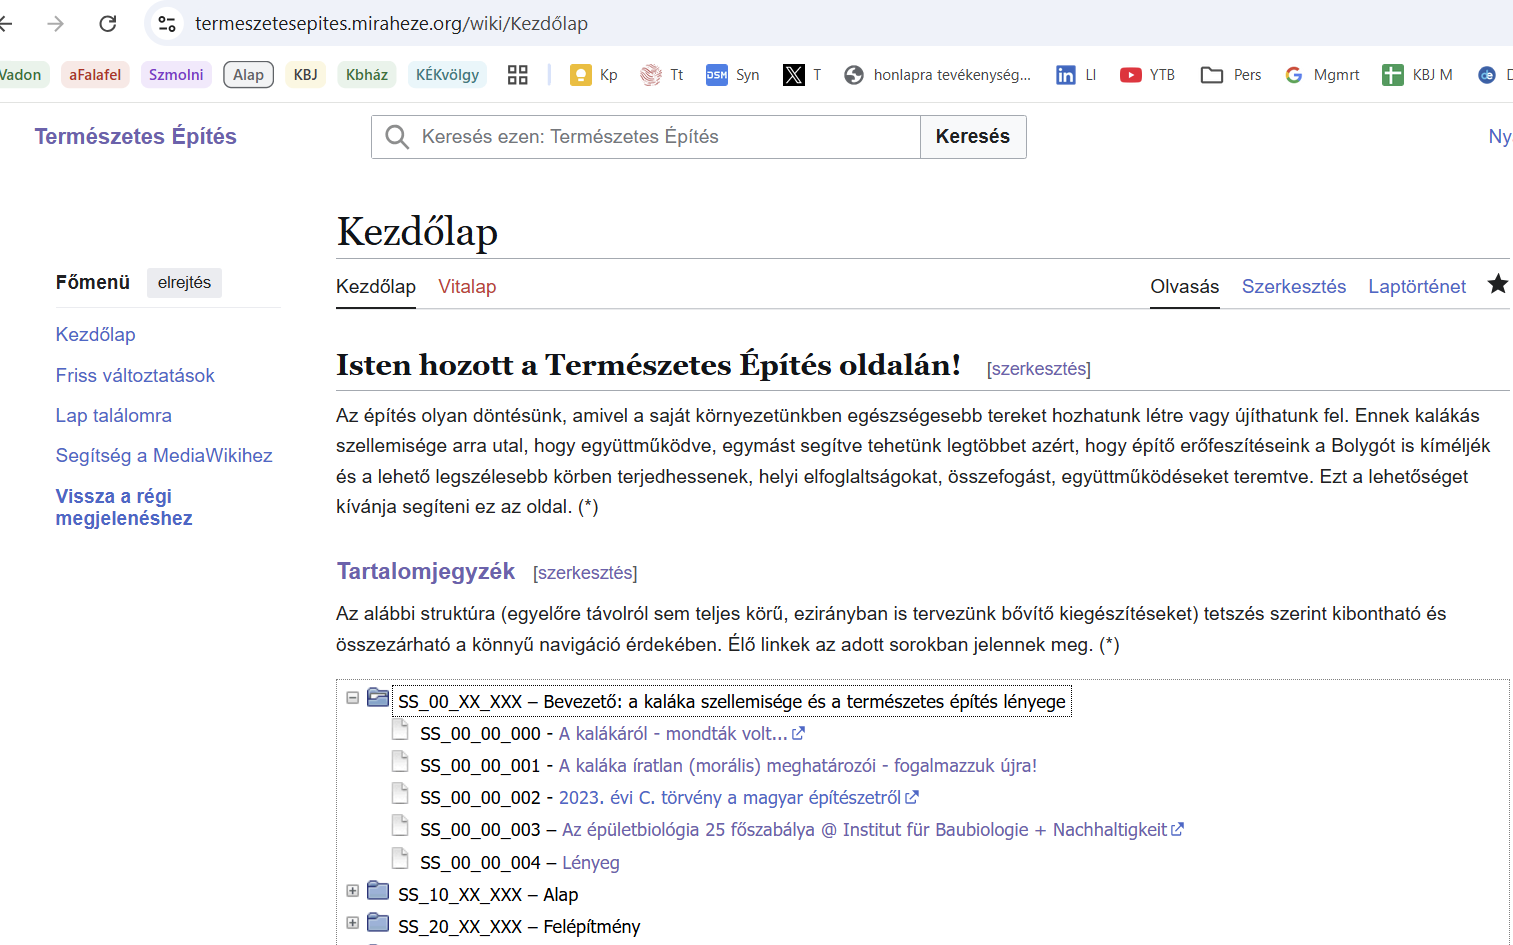Image resolution: width=1513 pixels, height=945 pixels.
Task: Open the Szerkesztés tab
Action: pyautogui.click(x=1294, y=287)
